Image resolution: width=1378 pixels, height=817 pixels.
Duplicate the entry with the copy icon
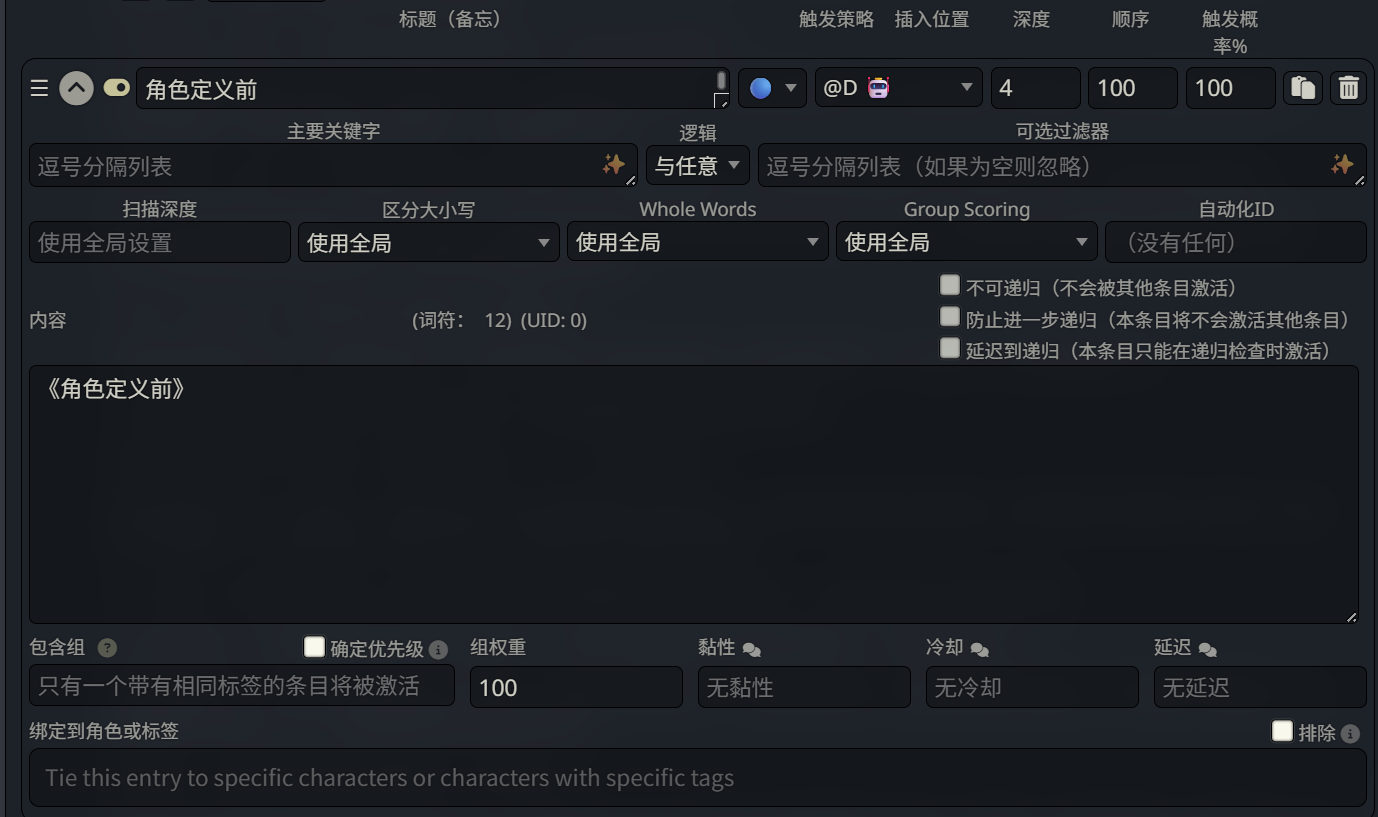coord(1302,87)
